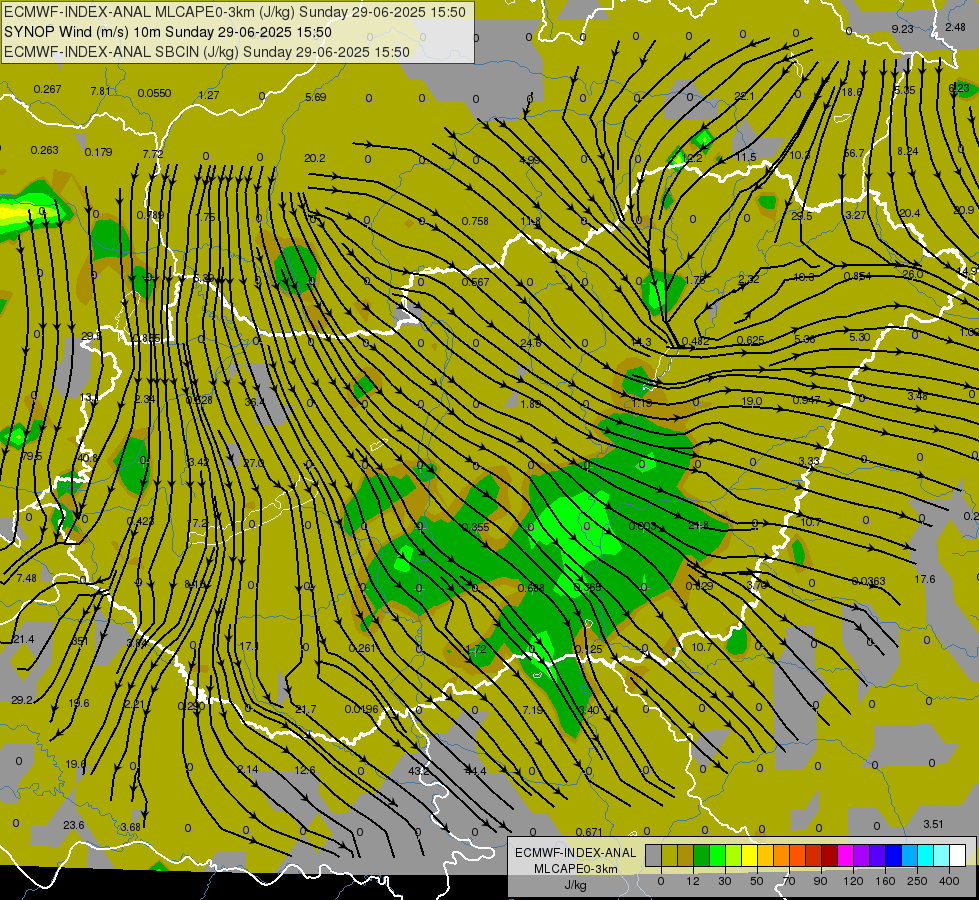The image size is (979, 900).
Task: Click the map value 0.625
Action: click(750, 340)
